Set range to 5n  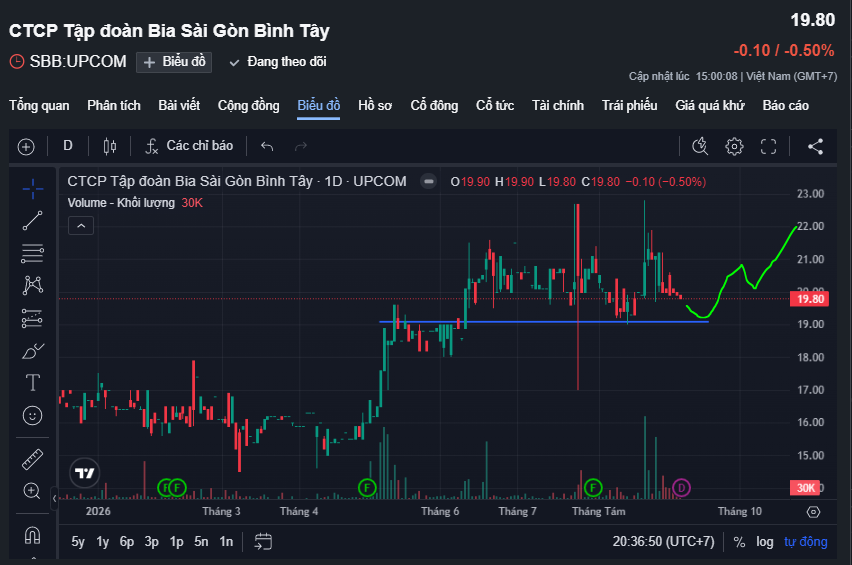point(201,542)
